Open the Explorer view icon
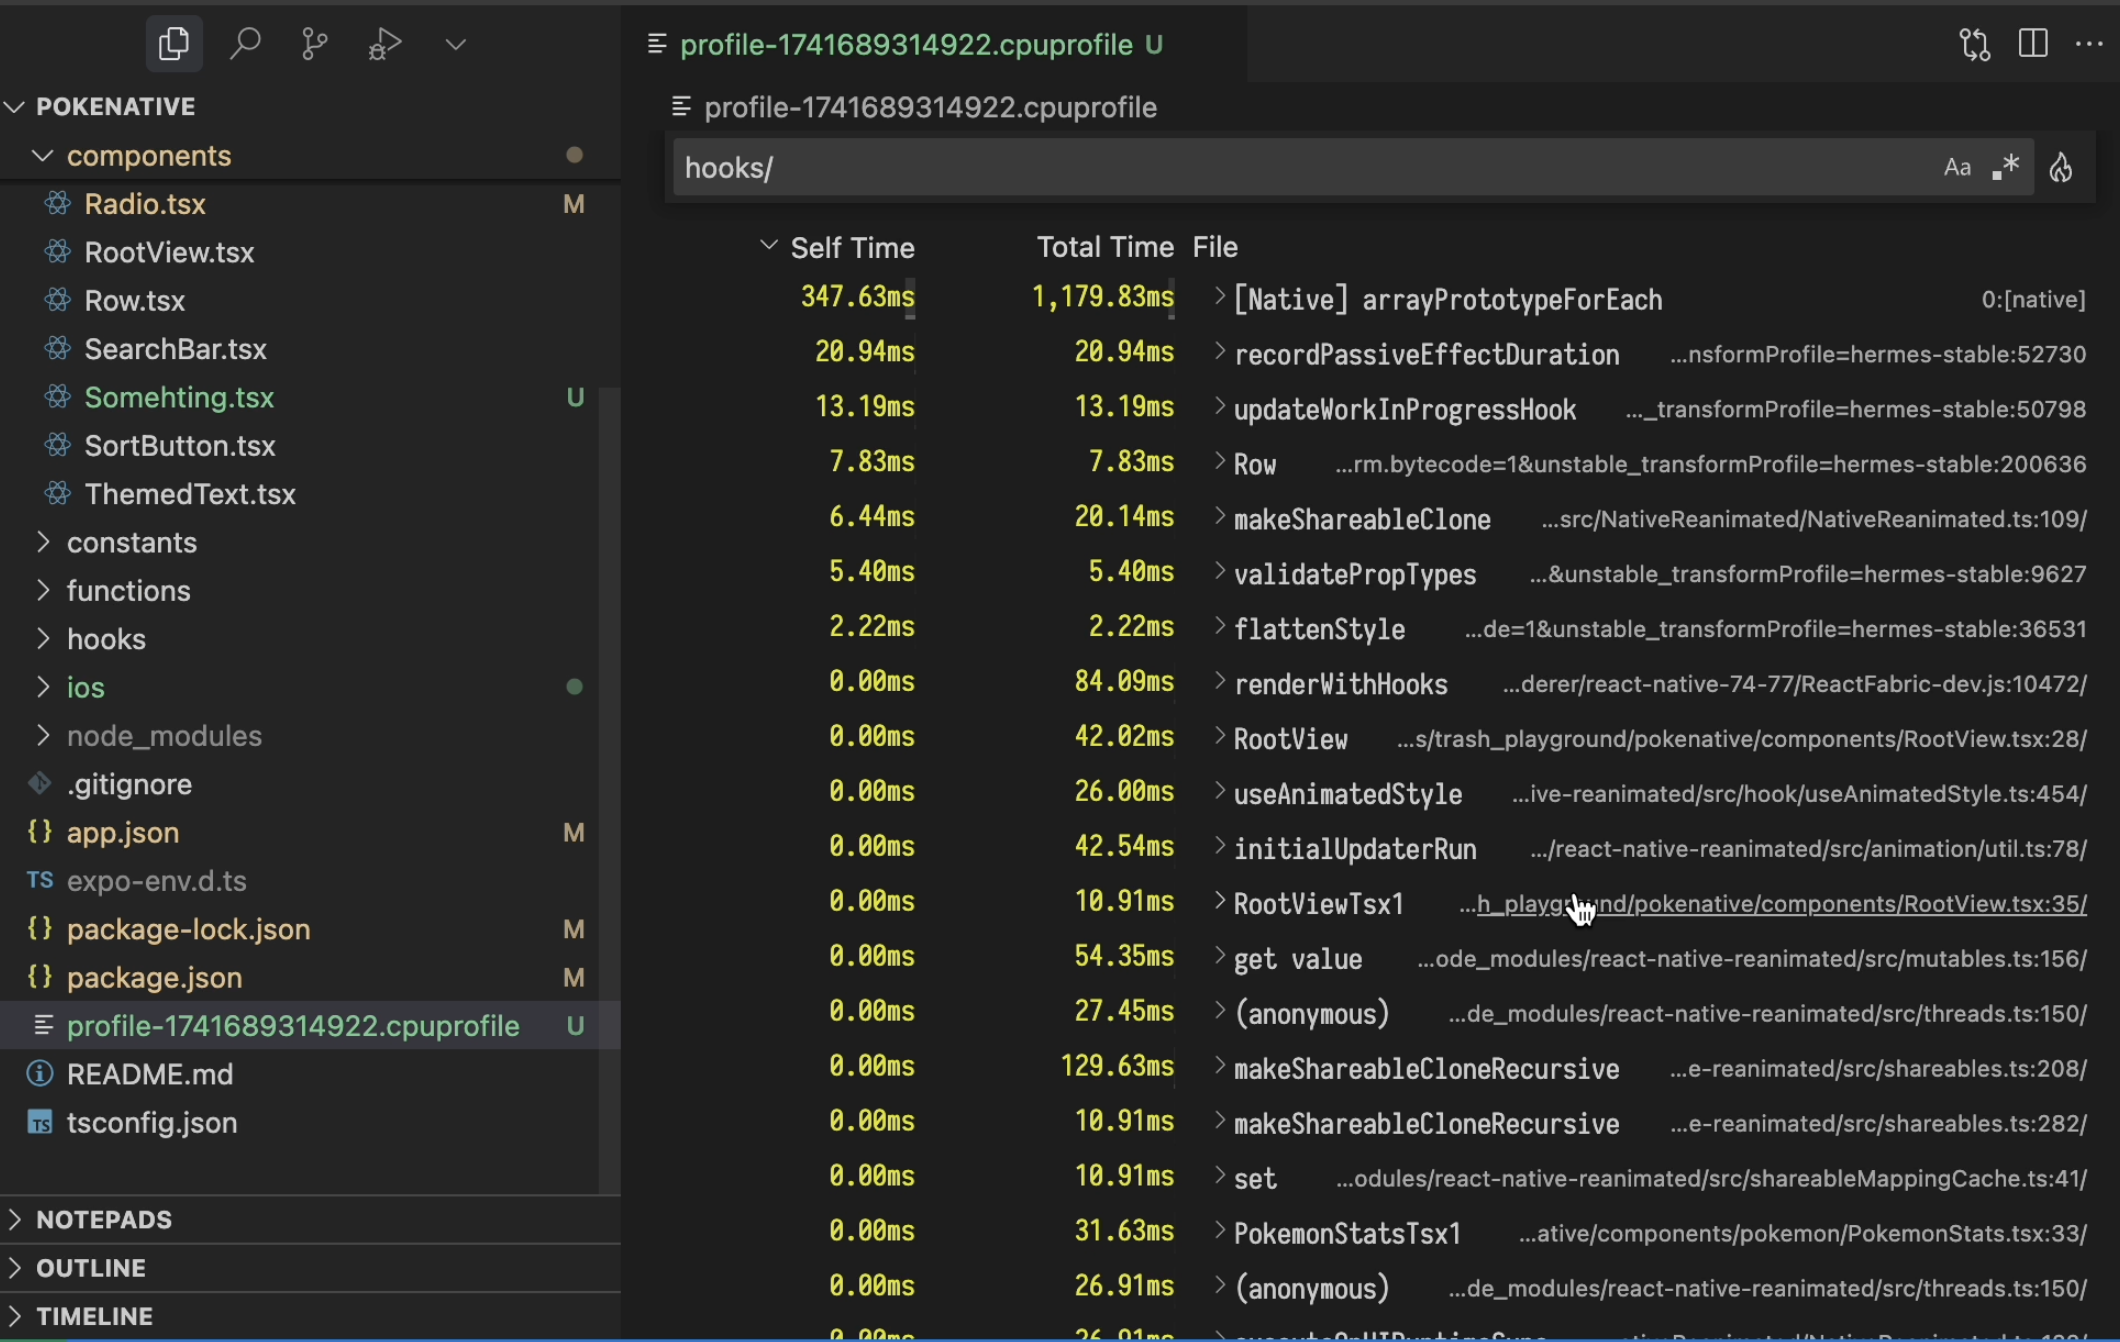This screenshot has width=2120, height=1342. coord(174,44)
